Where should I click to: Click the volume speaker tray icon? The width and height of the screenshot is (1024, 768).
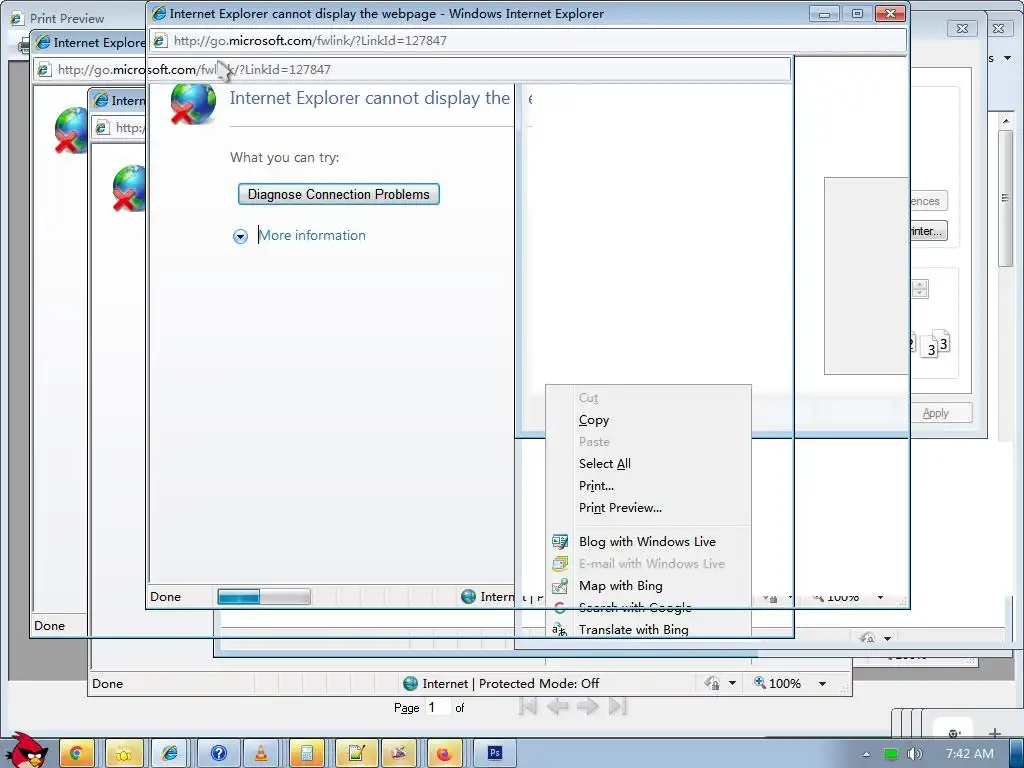click(x=914, y=754)
